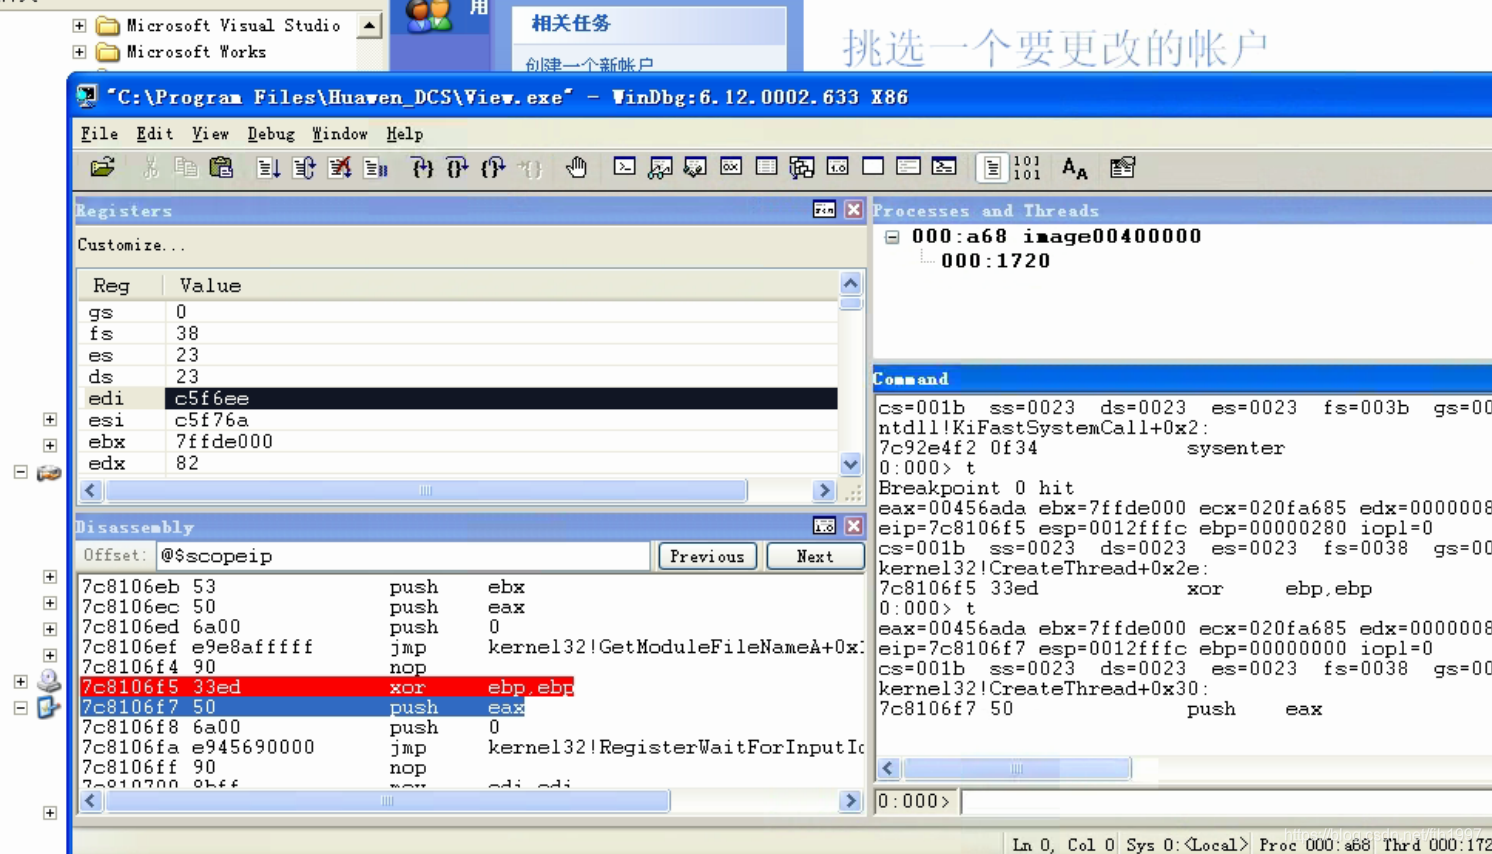This screenshot has width=1492, height=854.
Task: Click disassembly line 7c8106f5 xor ebp,ebp
Action: click(x=328, y=687)
